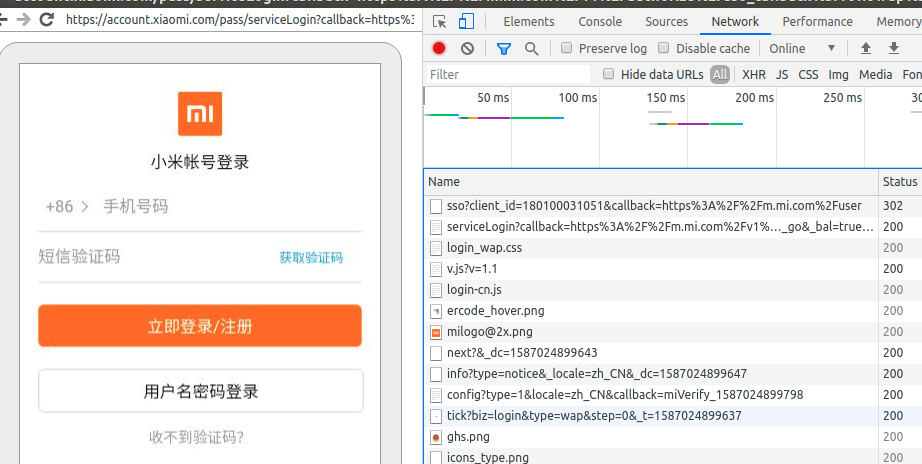Toggle the device toolbar icon
Image resolution: width=922 pixels, height=464 pixels.
[466, 22]
